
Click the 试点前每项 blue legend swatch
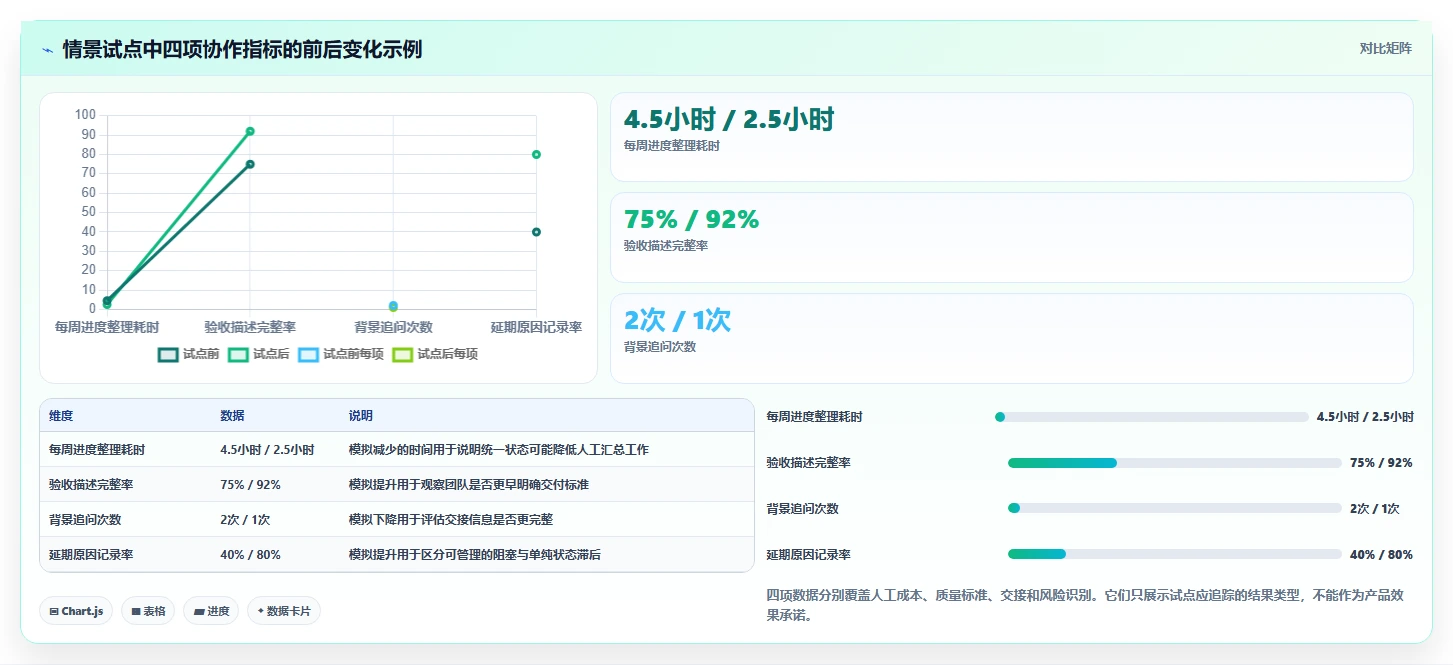point(308,354)
